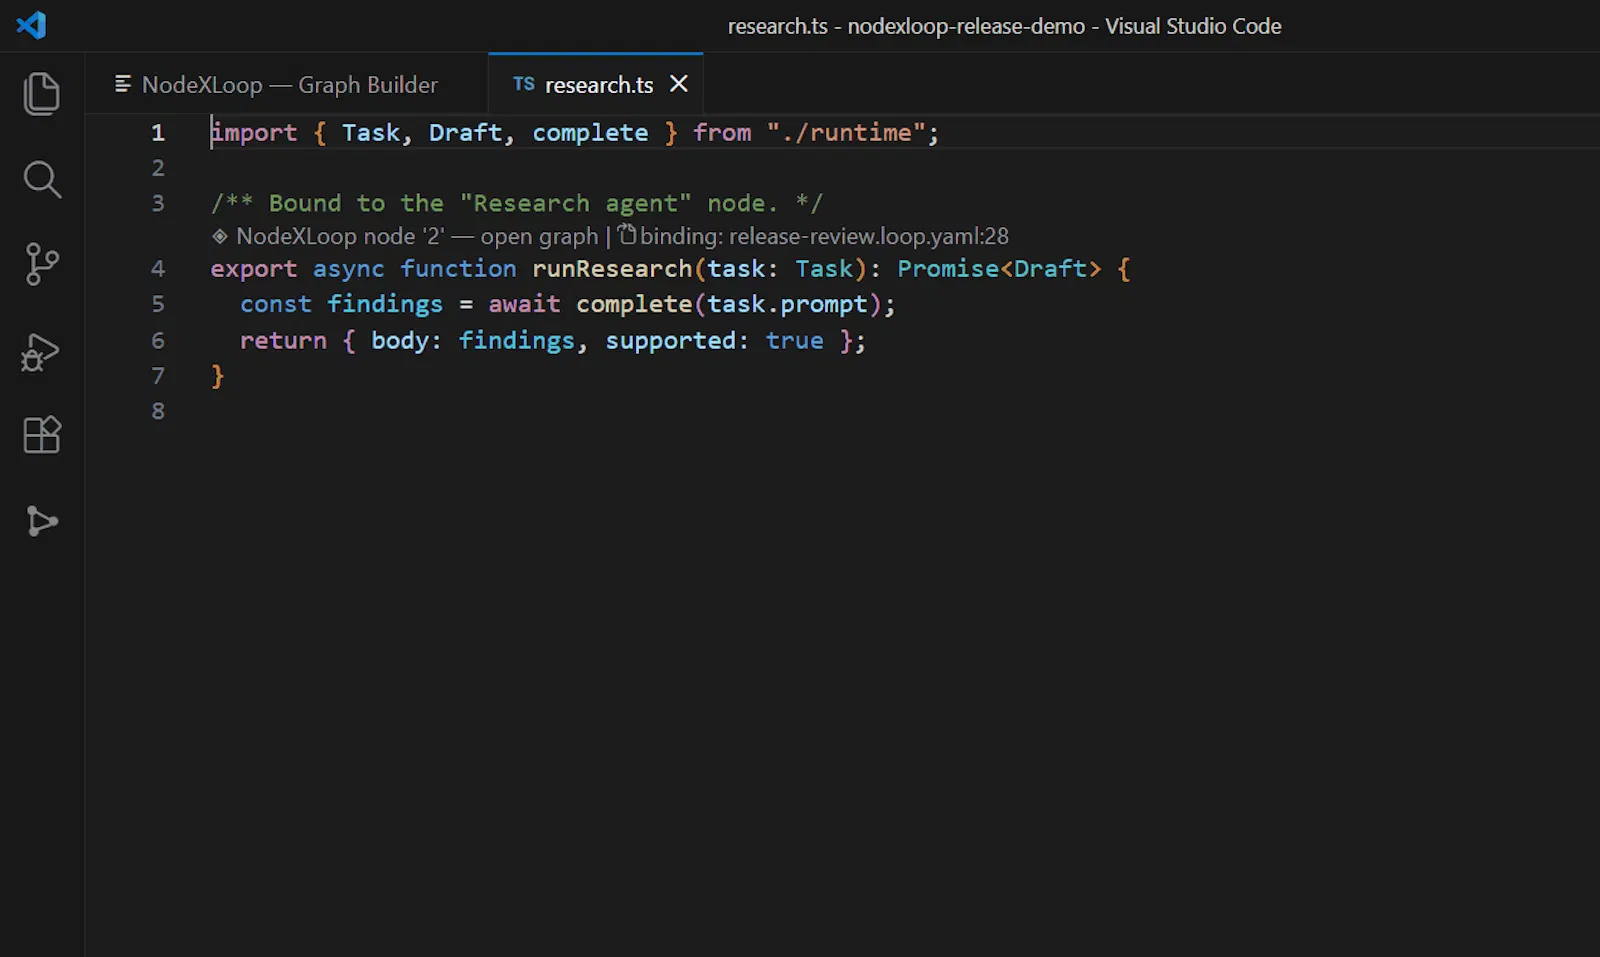The image size is (1600, 957).
Task: Open the Explorer view in activity bar
Action: point(41,93)
